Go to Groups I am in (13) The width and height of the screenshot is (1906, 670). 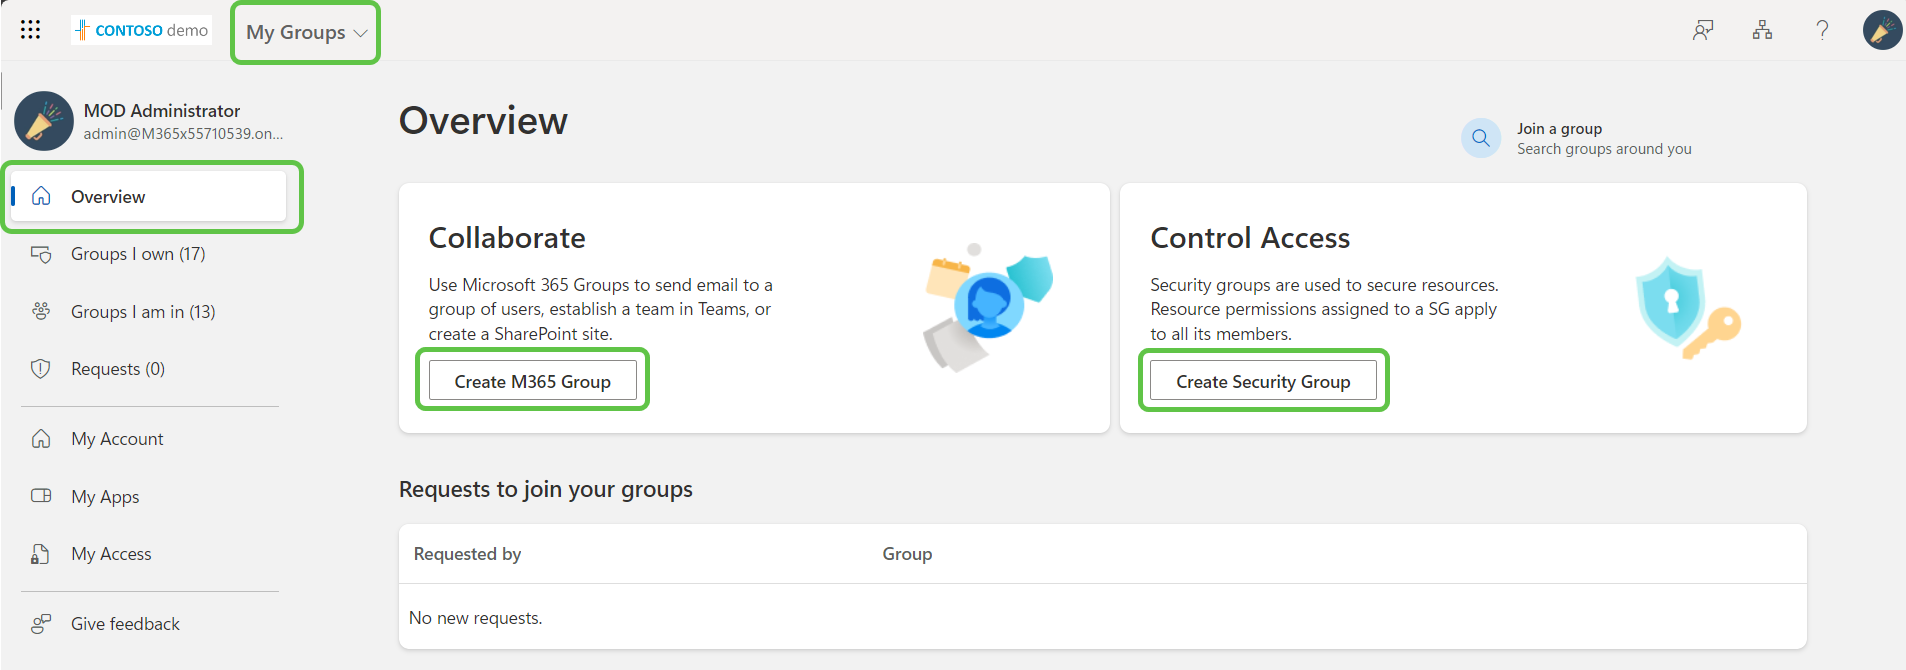point(142,312)
